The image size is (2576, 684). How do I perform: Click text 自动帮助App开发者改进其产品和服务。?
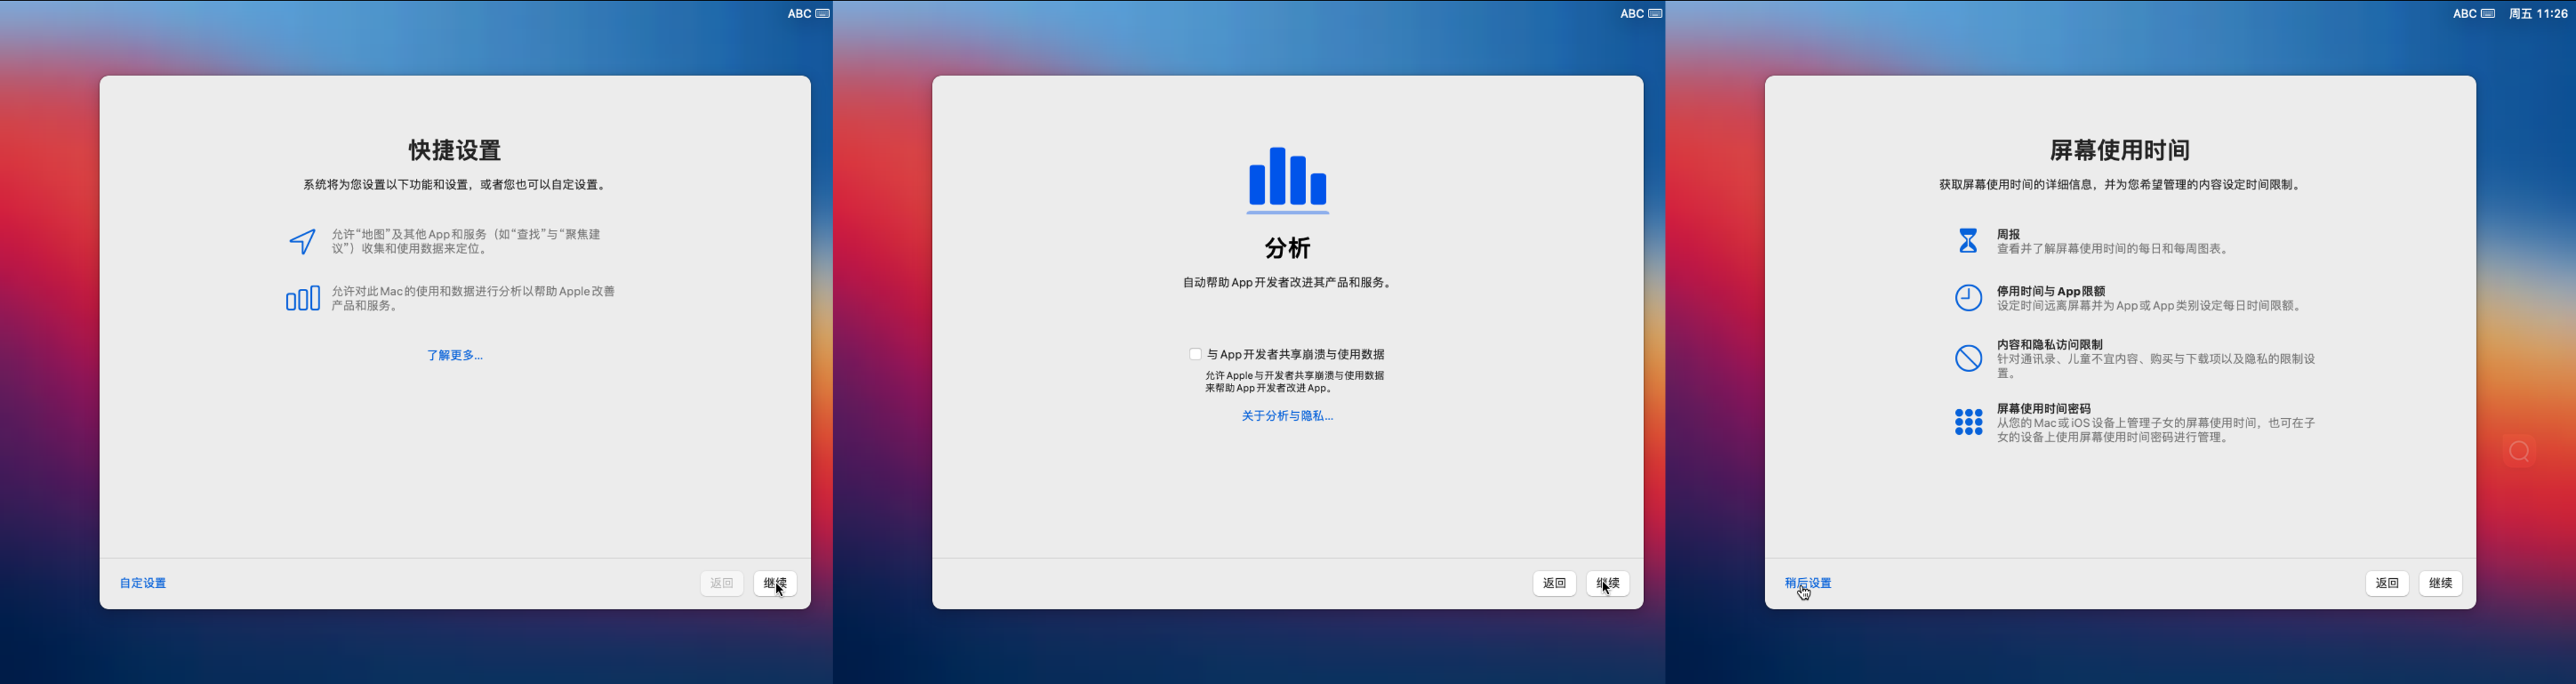click(x=1288, y=283)
